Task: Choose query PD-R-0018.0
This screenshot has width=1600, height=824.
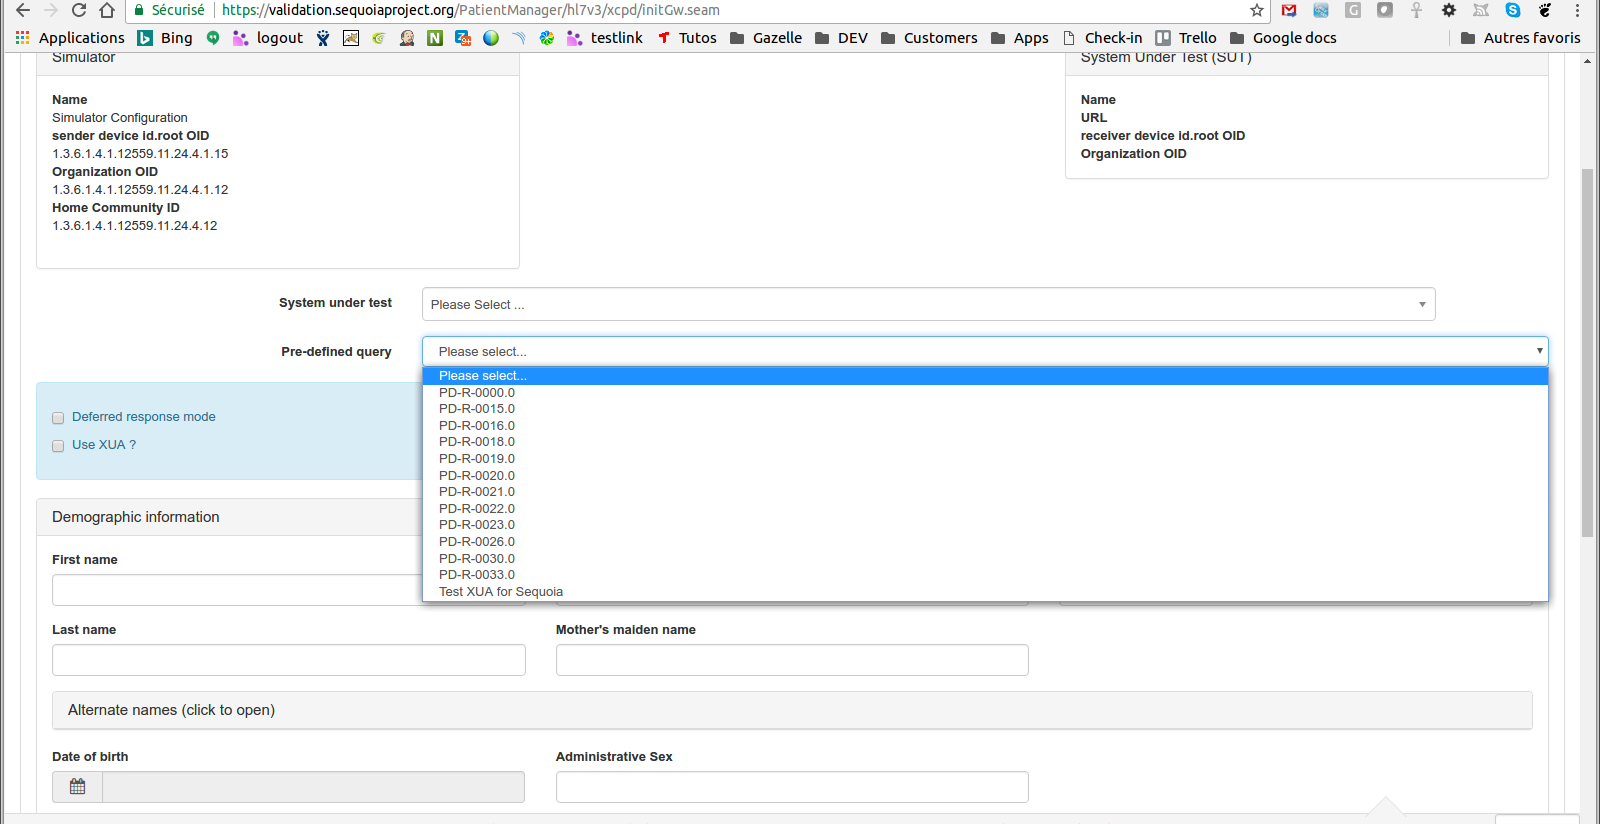Action: (985, 442)
